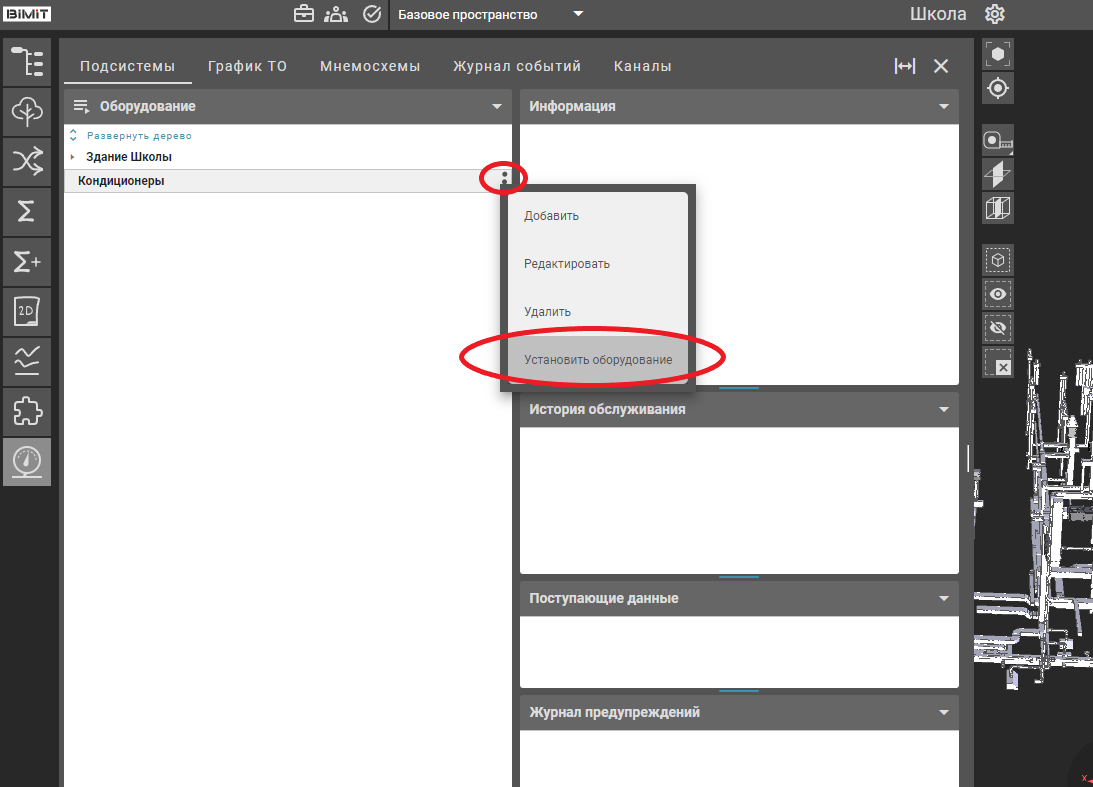The width and height of the screenshot is (1093, 787).
Task: Select the tape measure tool
Action: pos(997,141)
